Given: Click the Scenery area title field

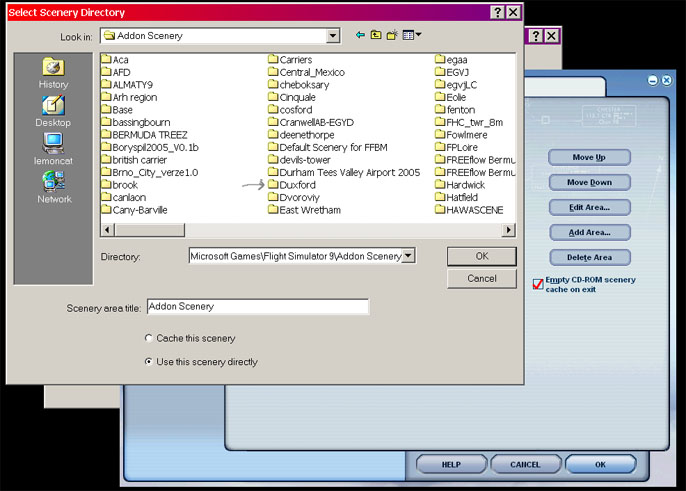Looking at the screenshot, I should pyautogui.click(x=257, y=307).
